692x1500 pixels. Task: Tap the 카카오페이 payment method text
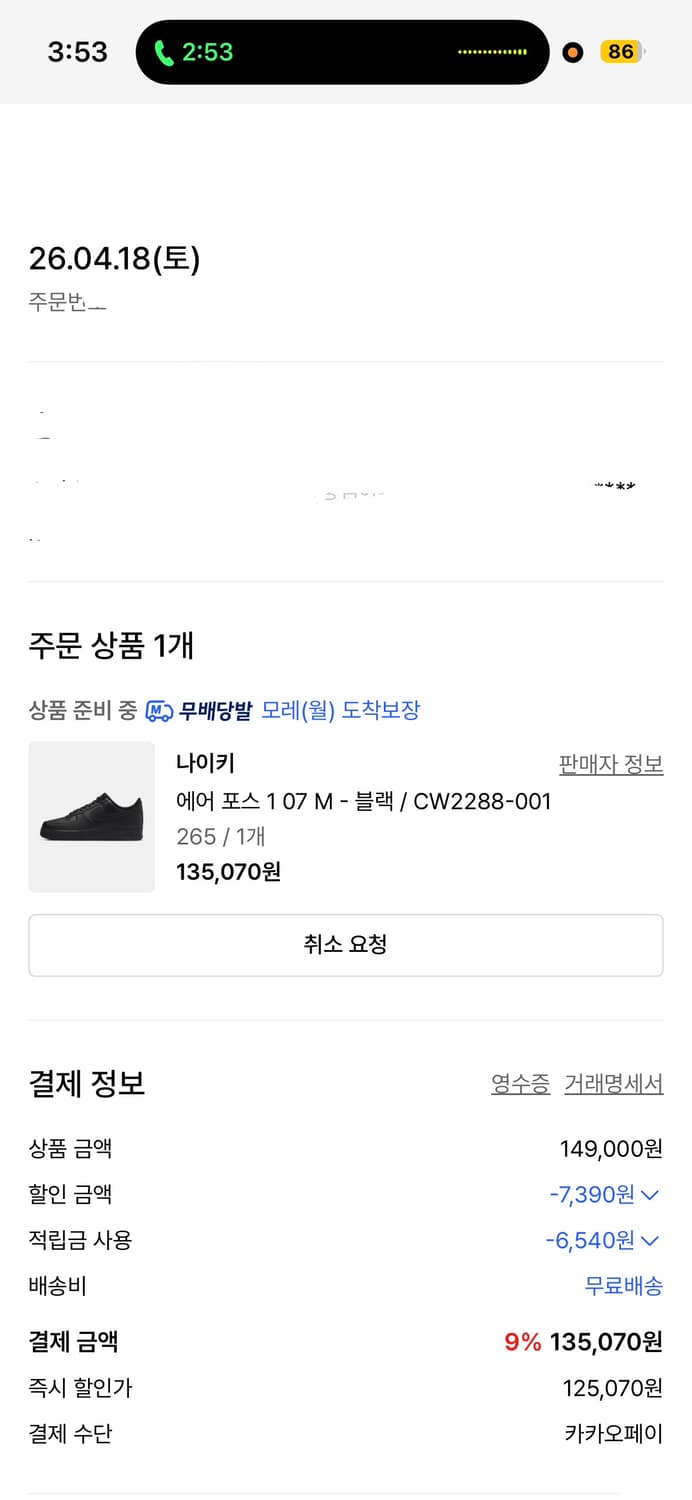[613, 1434]
